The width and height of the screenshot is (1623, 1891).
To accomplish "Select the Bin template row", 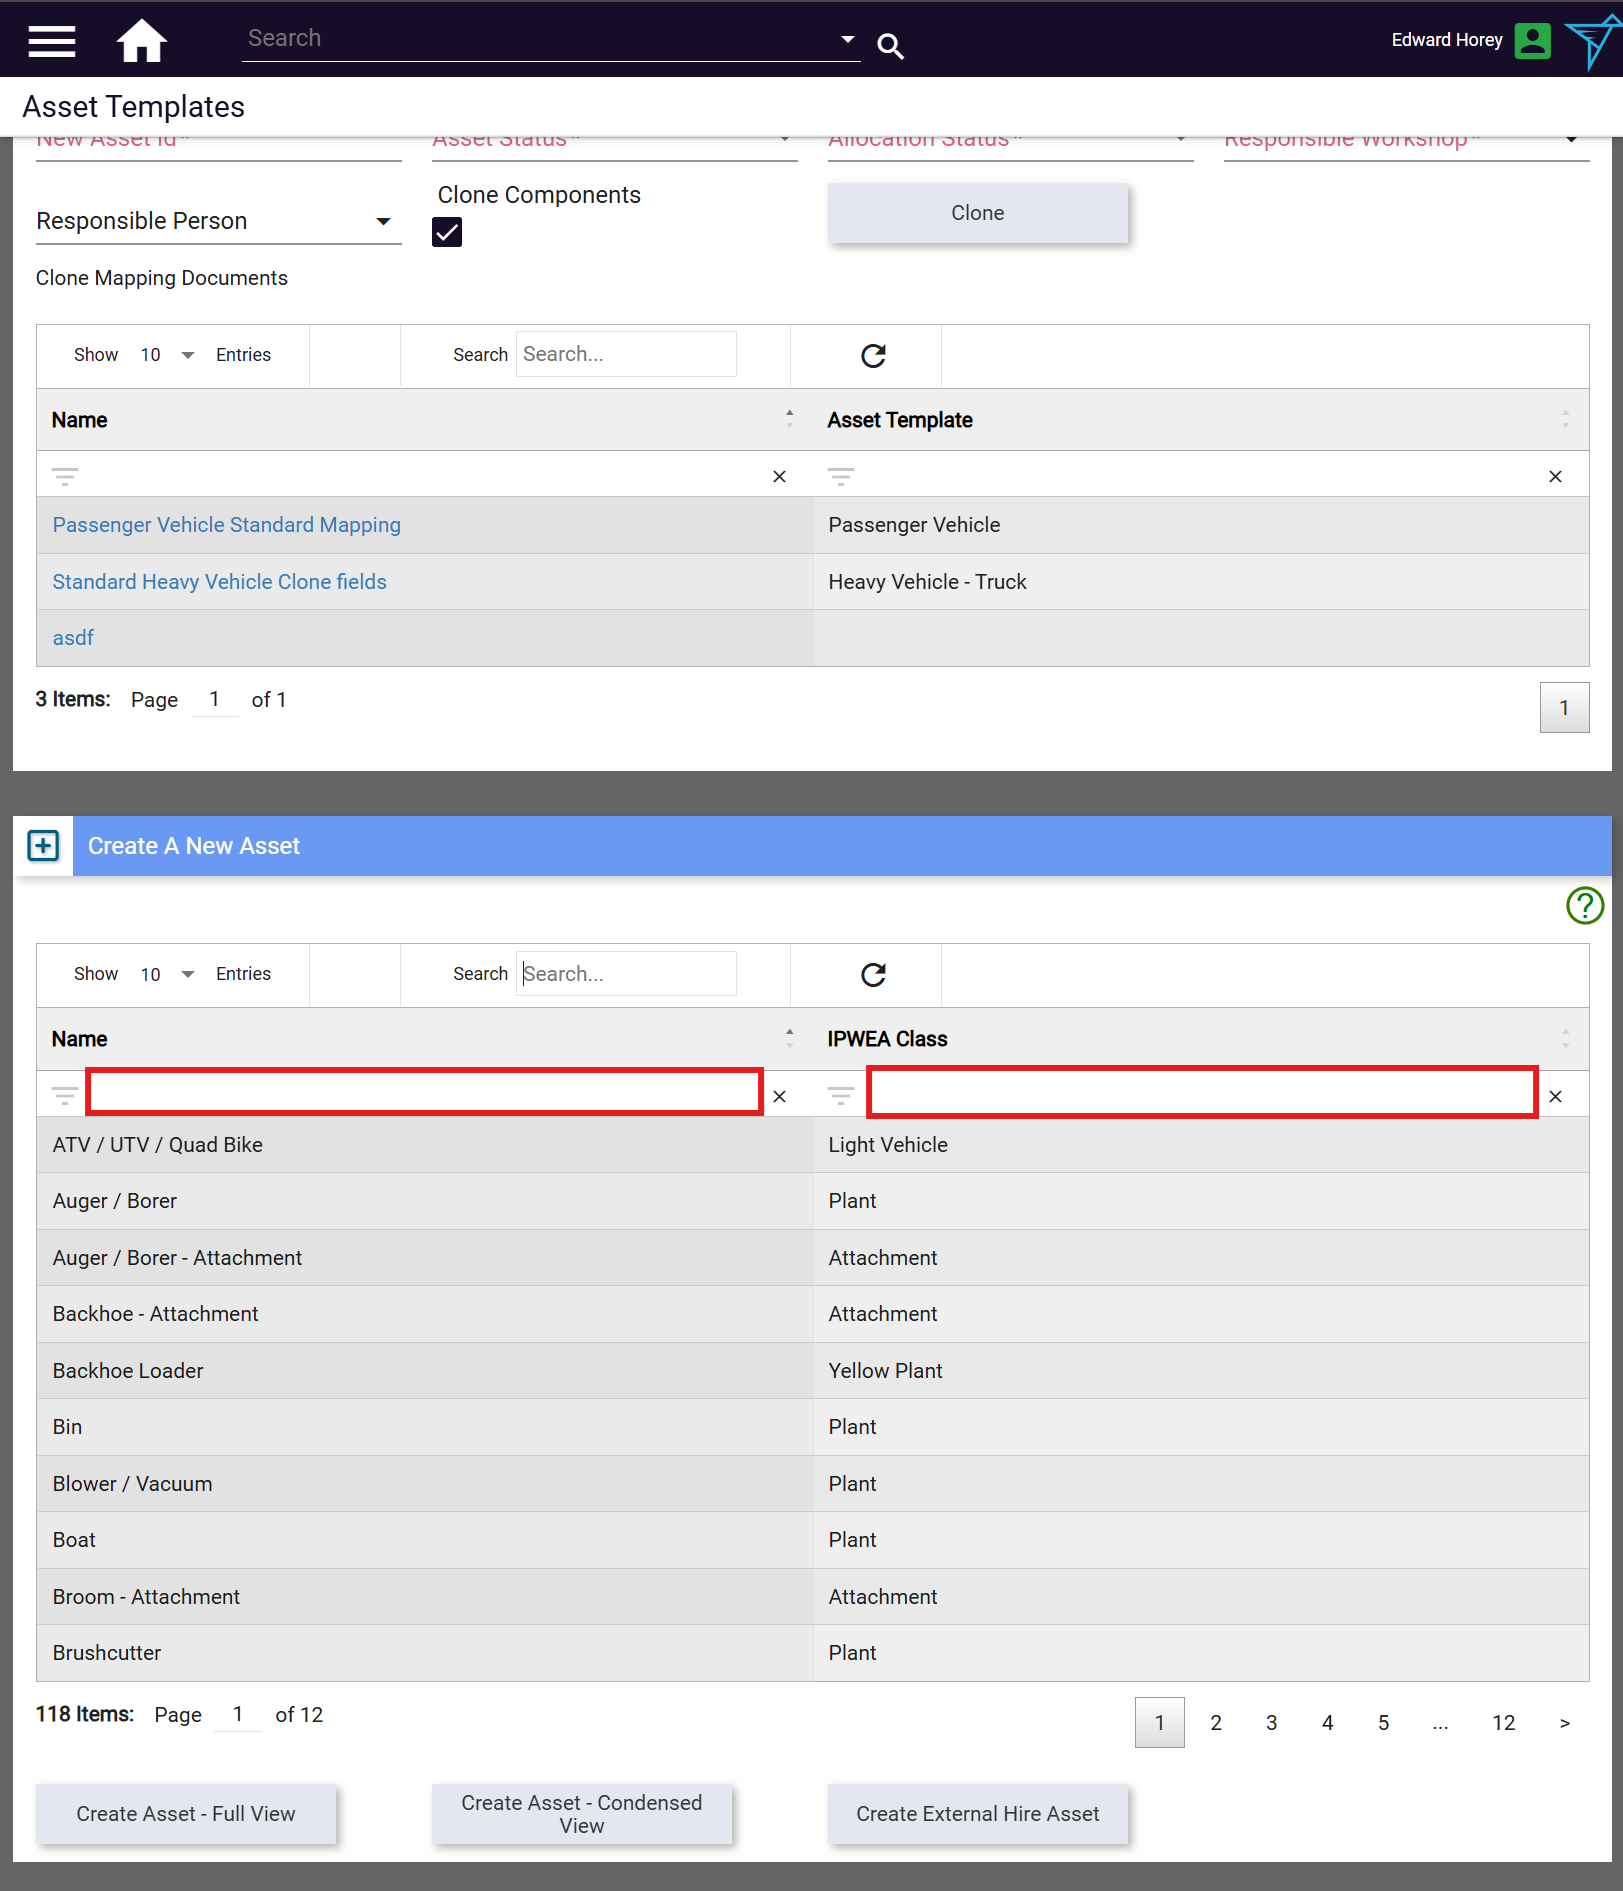I will [813, 1427].
